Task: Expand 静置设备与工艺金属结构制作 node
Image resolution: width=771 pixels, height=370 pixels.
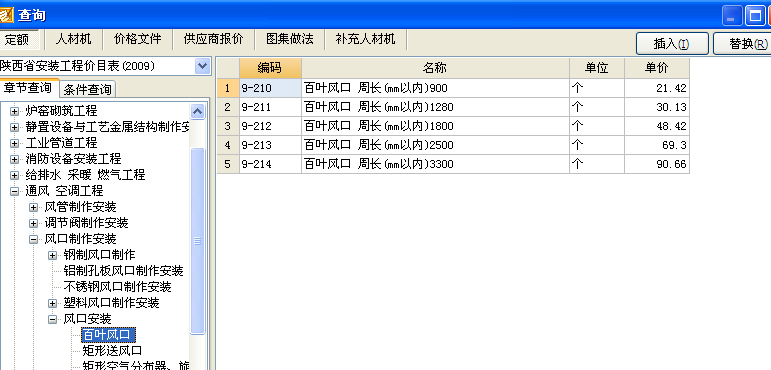Action: click(15, 127)
